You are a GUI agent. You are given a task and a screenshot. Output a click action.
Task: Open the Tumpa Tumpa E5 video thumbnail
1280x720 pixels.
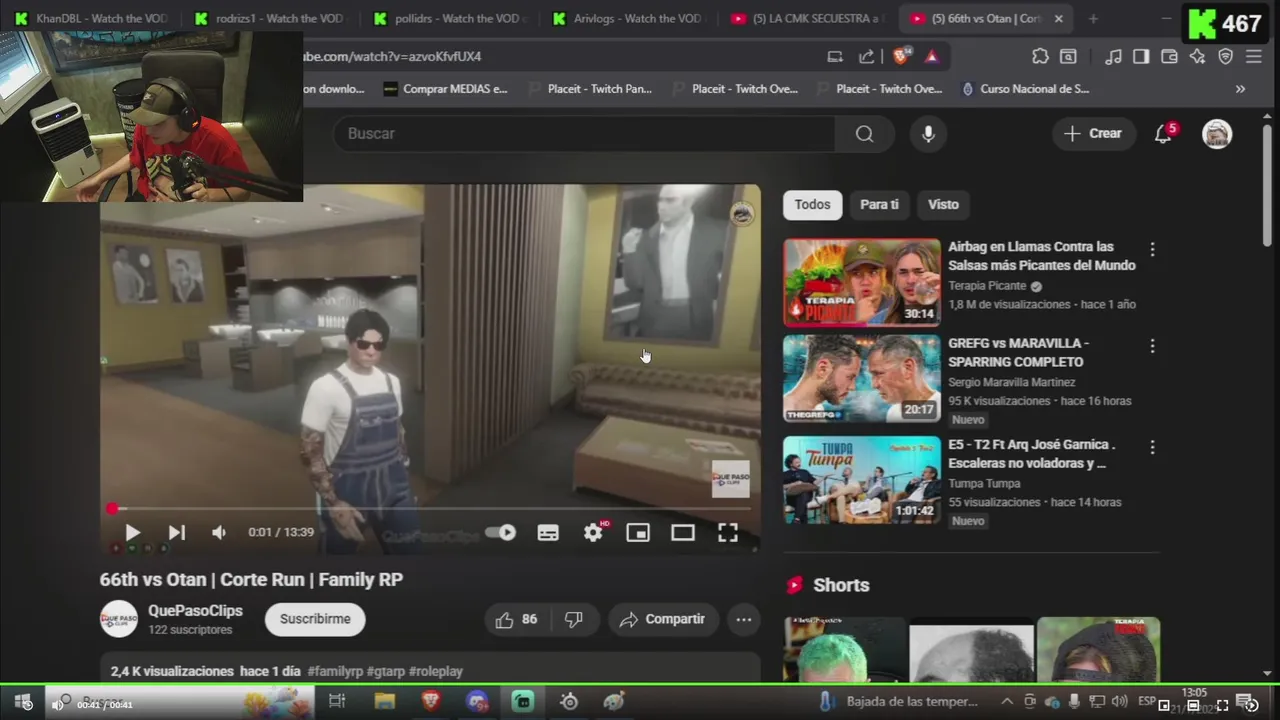point(862,480)
